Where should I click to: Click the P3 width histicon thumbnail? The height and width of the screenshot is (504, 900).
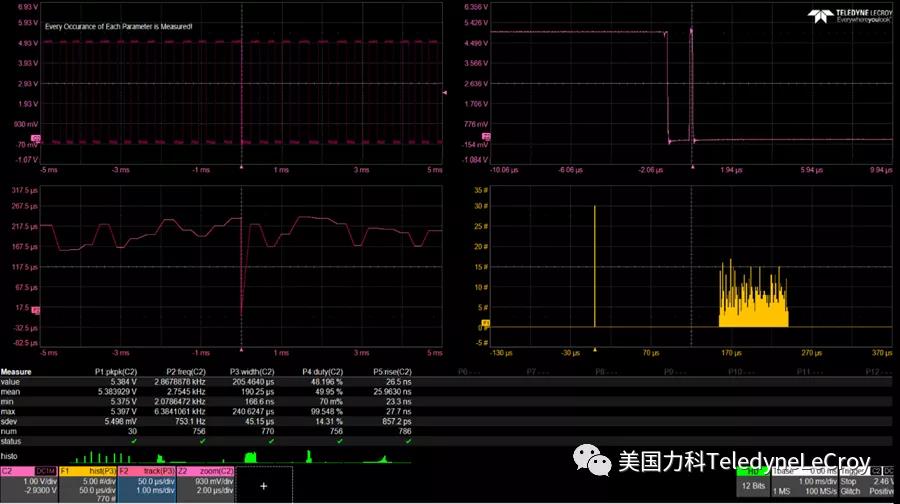pyautogui.click(x=250, y=457)
